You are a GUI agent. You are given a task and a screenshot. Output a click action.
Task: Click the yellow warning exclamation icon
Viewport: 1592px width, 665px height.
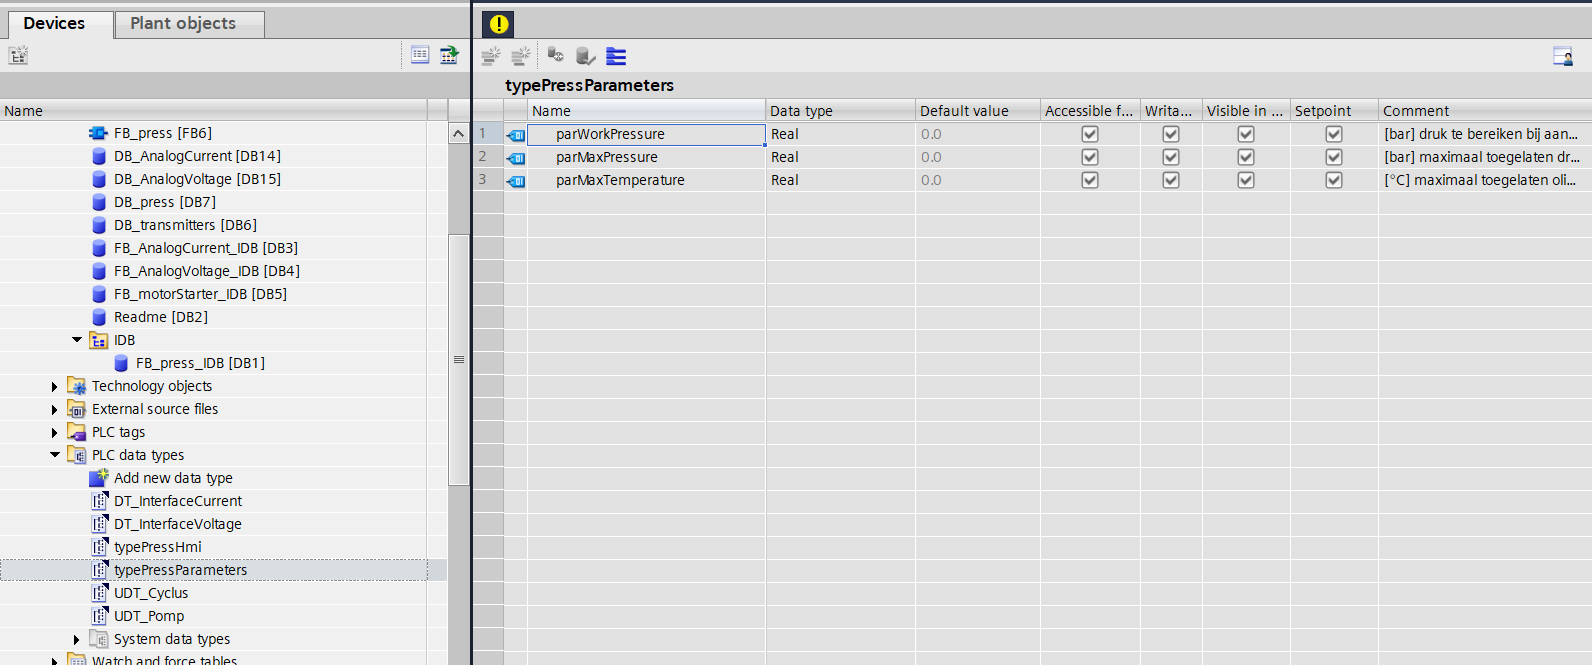(498, 24)
